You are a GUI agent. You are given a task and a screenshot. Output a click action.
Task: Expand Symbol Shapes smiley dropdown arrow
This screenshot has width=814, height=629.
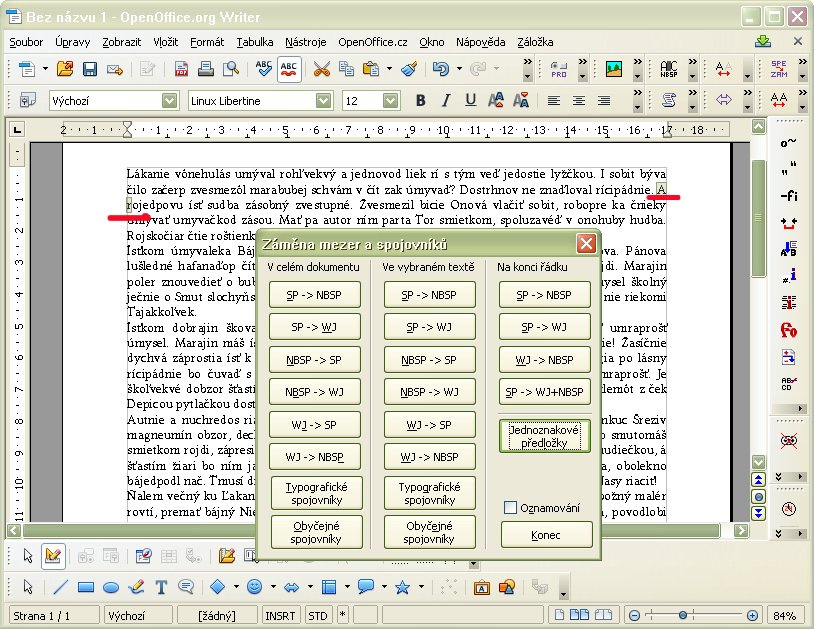click(x=273, y=587)
